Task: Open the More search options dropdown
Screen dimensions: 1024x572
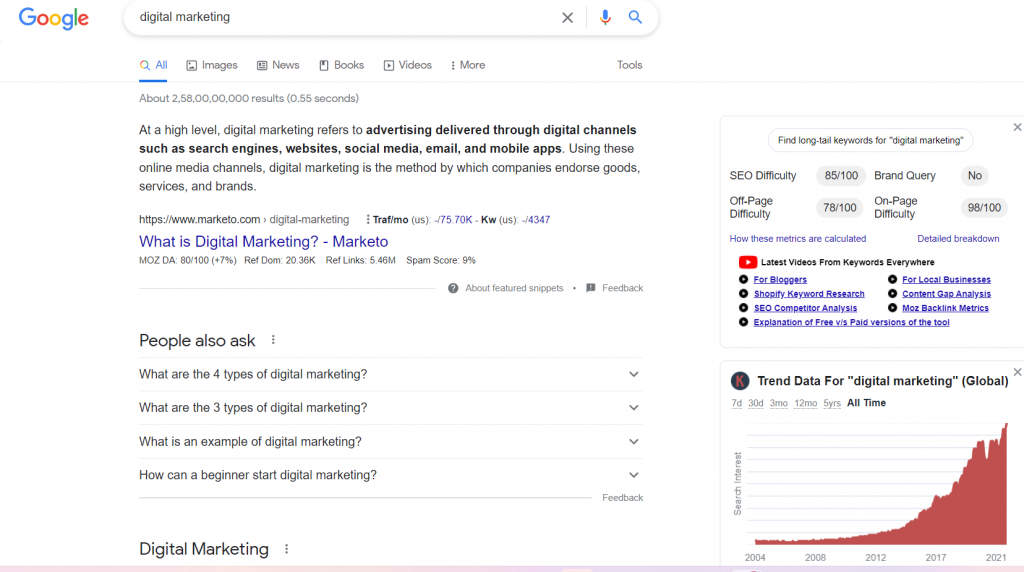Action: (468, 65)
